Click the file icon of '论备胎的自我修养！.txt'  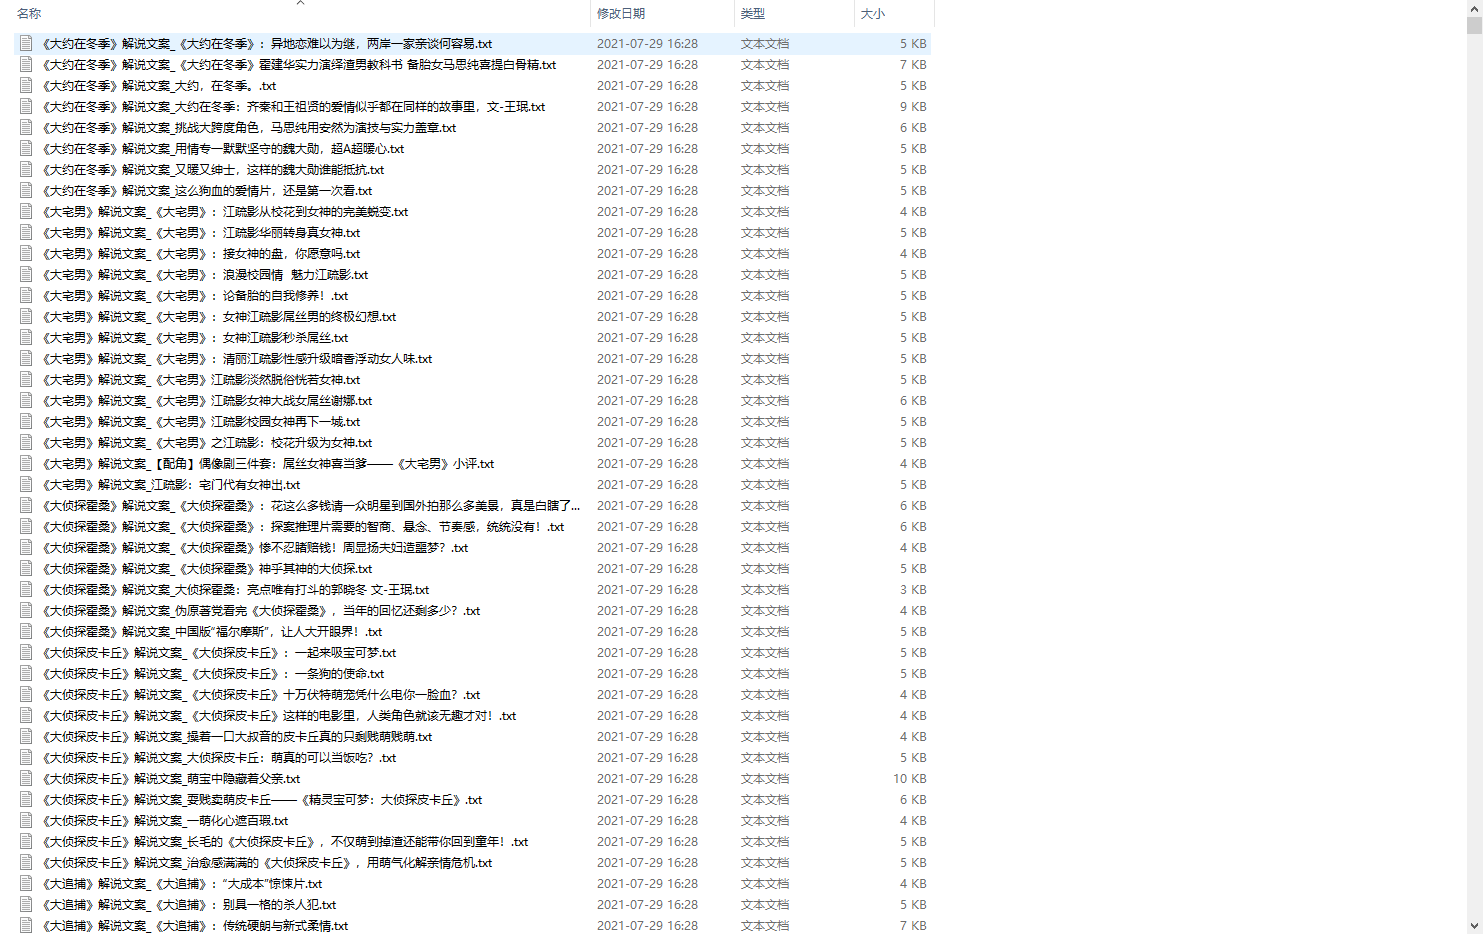click(26, 296)
